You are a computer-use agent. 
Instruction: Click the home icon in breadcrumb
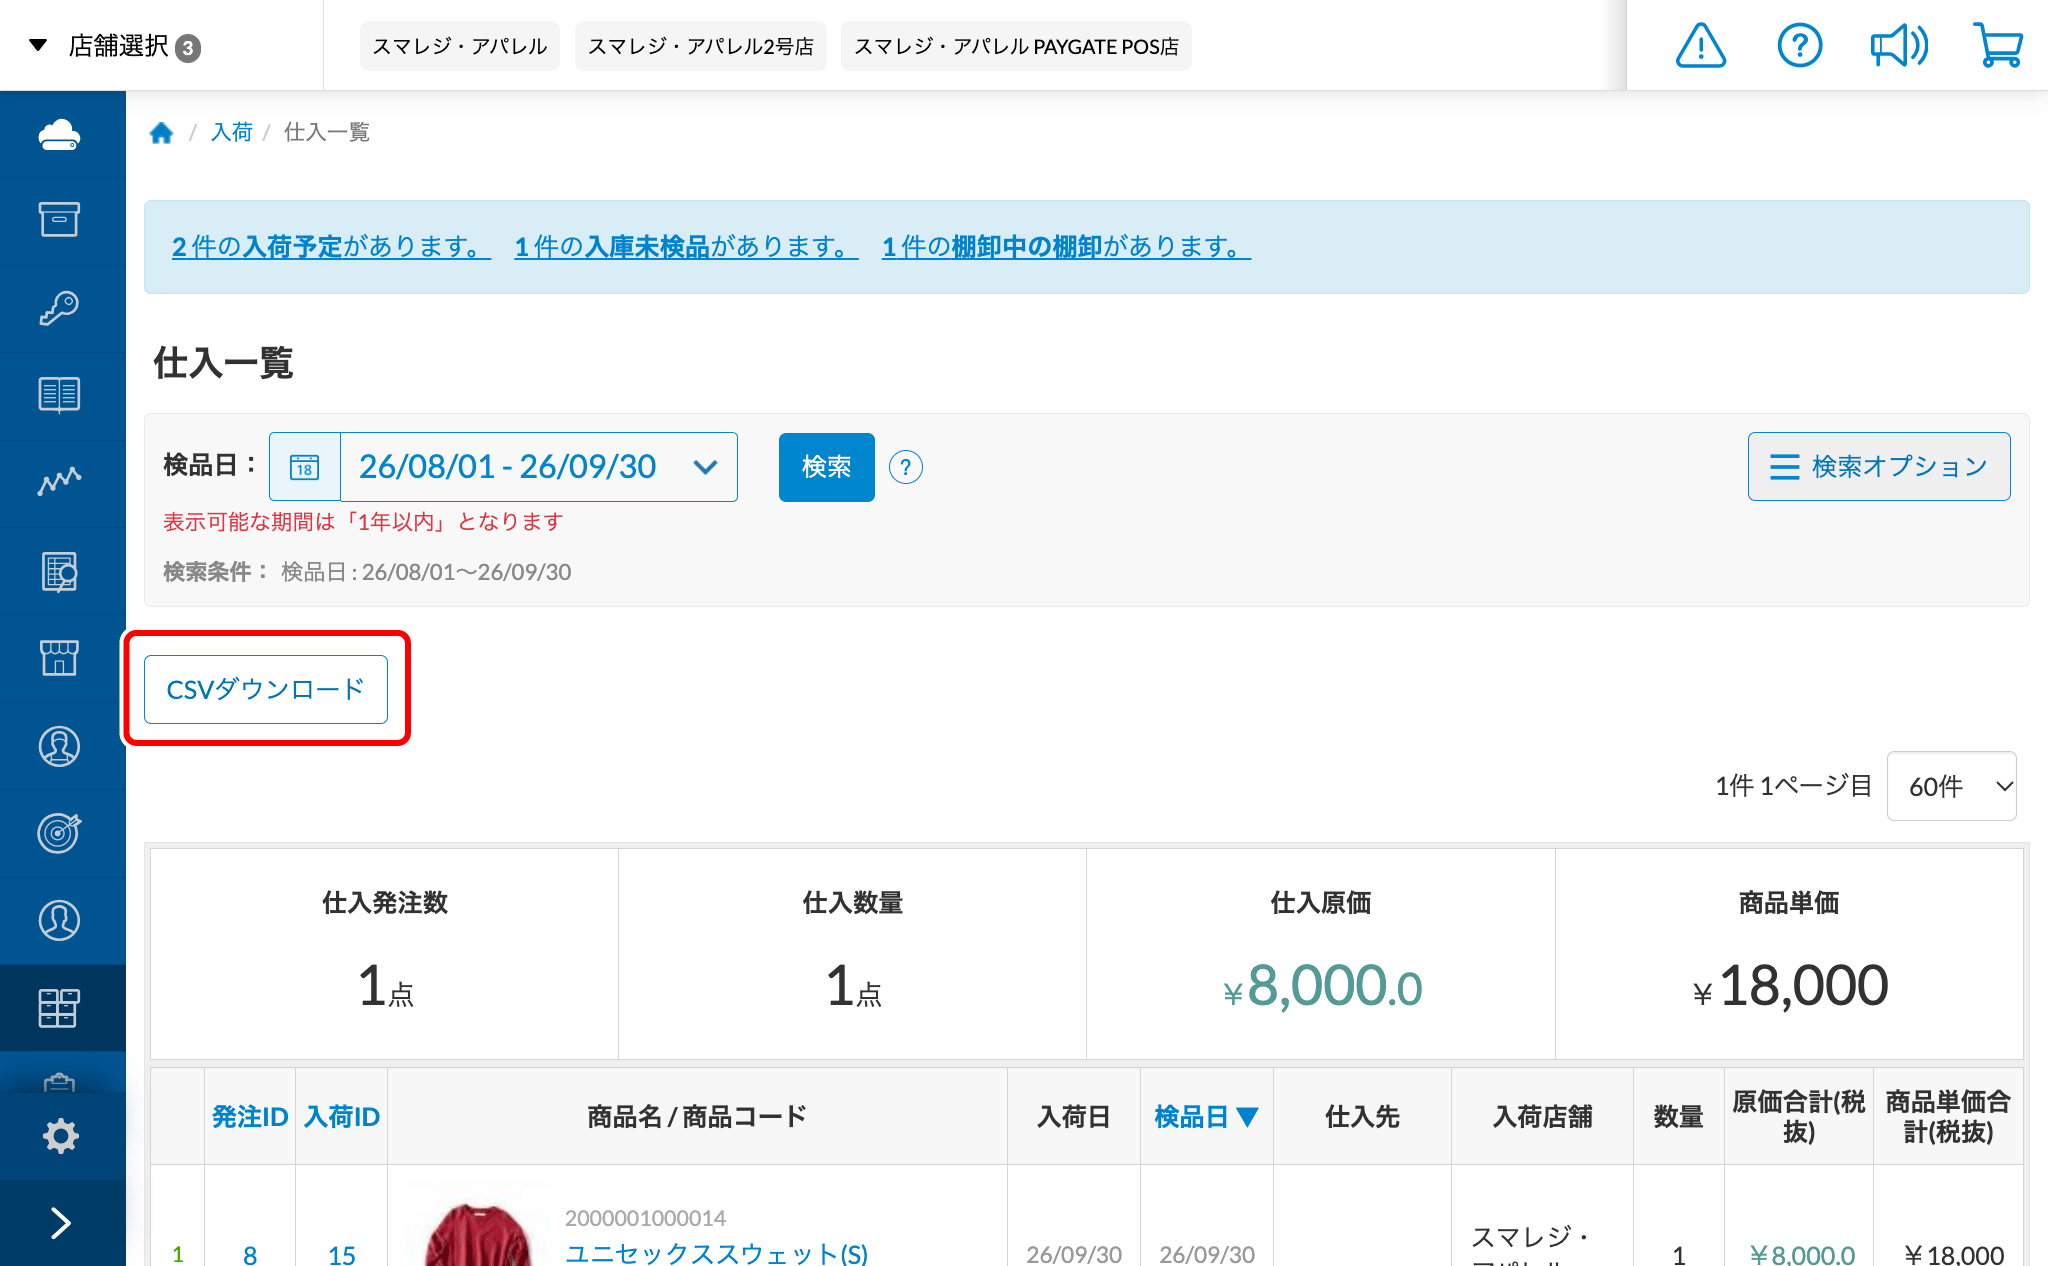coord(161,133)
